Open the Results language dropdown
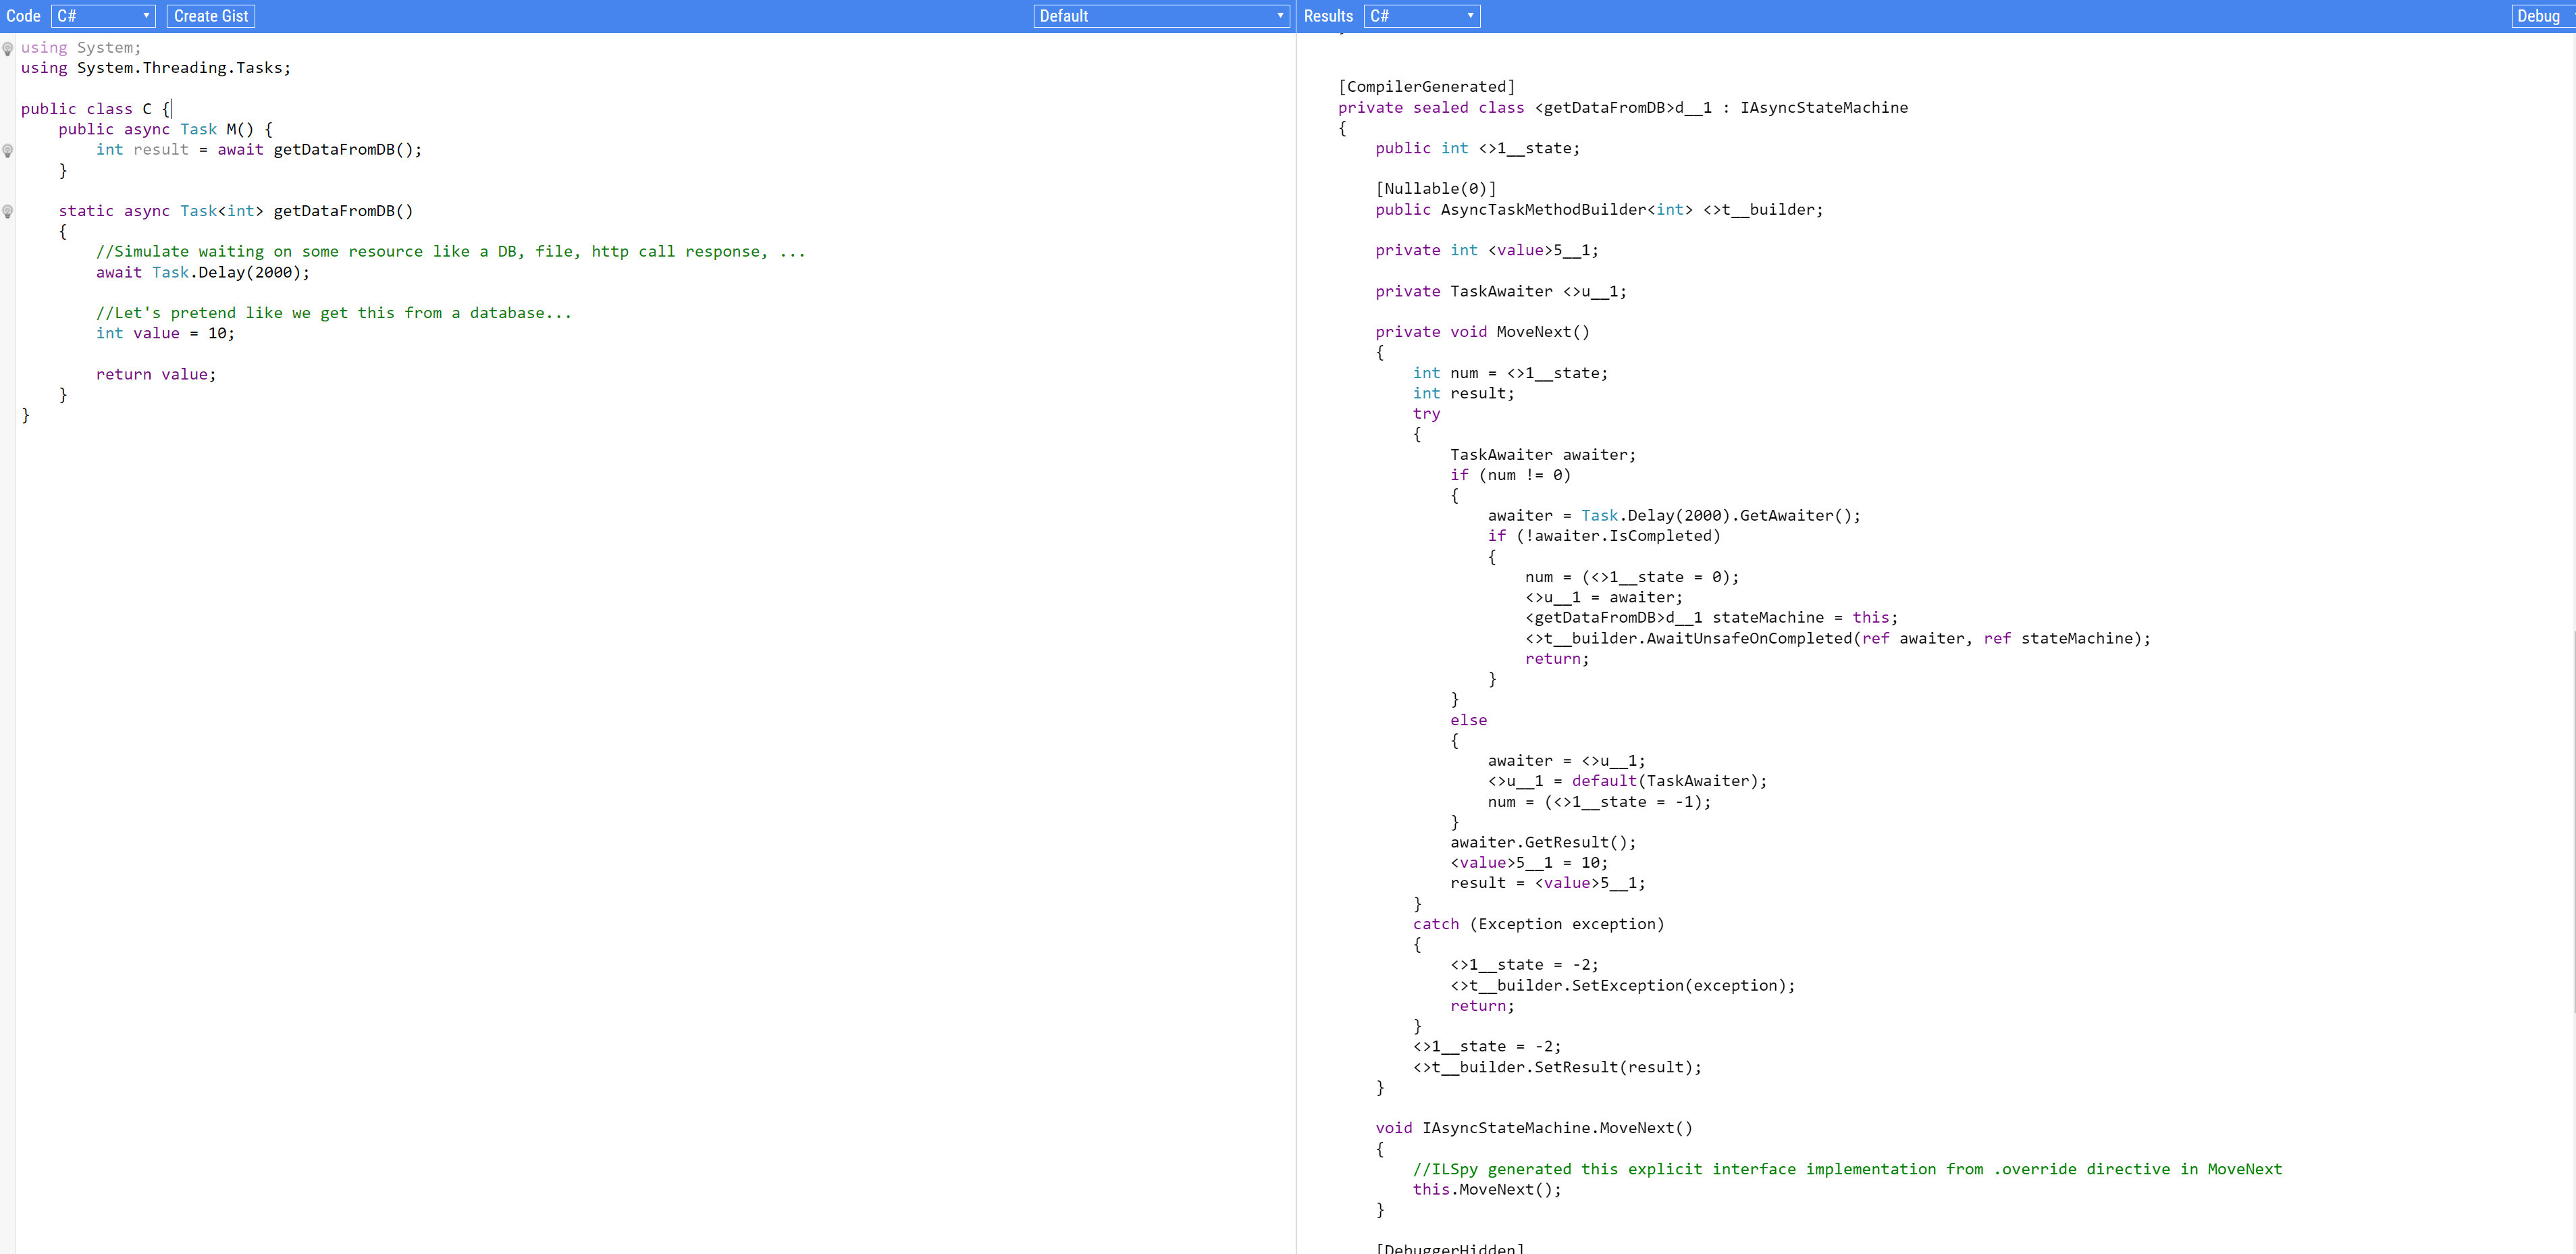 click(x=1421, y=16)
